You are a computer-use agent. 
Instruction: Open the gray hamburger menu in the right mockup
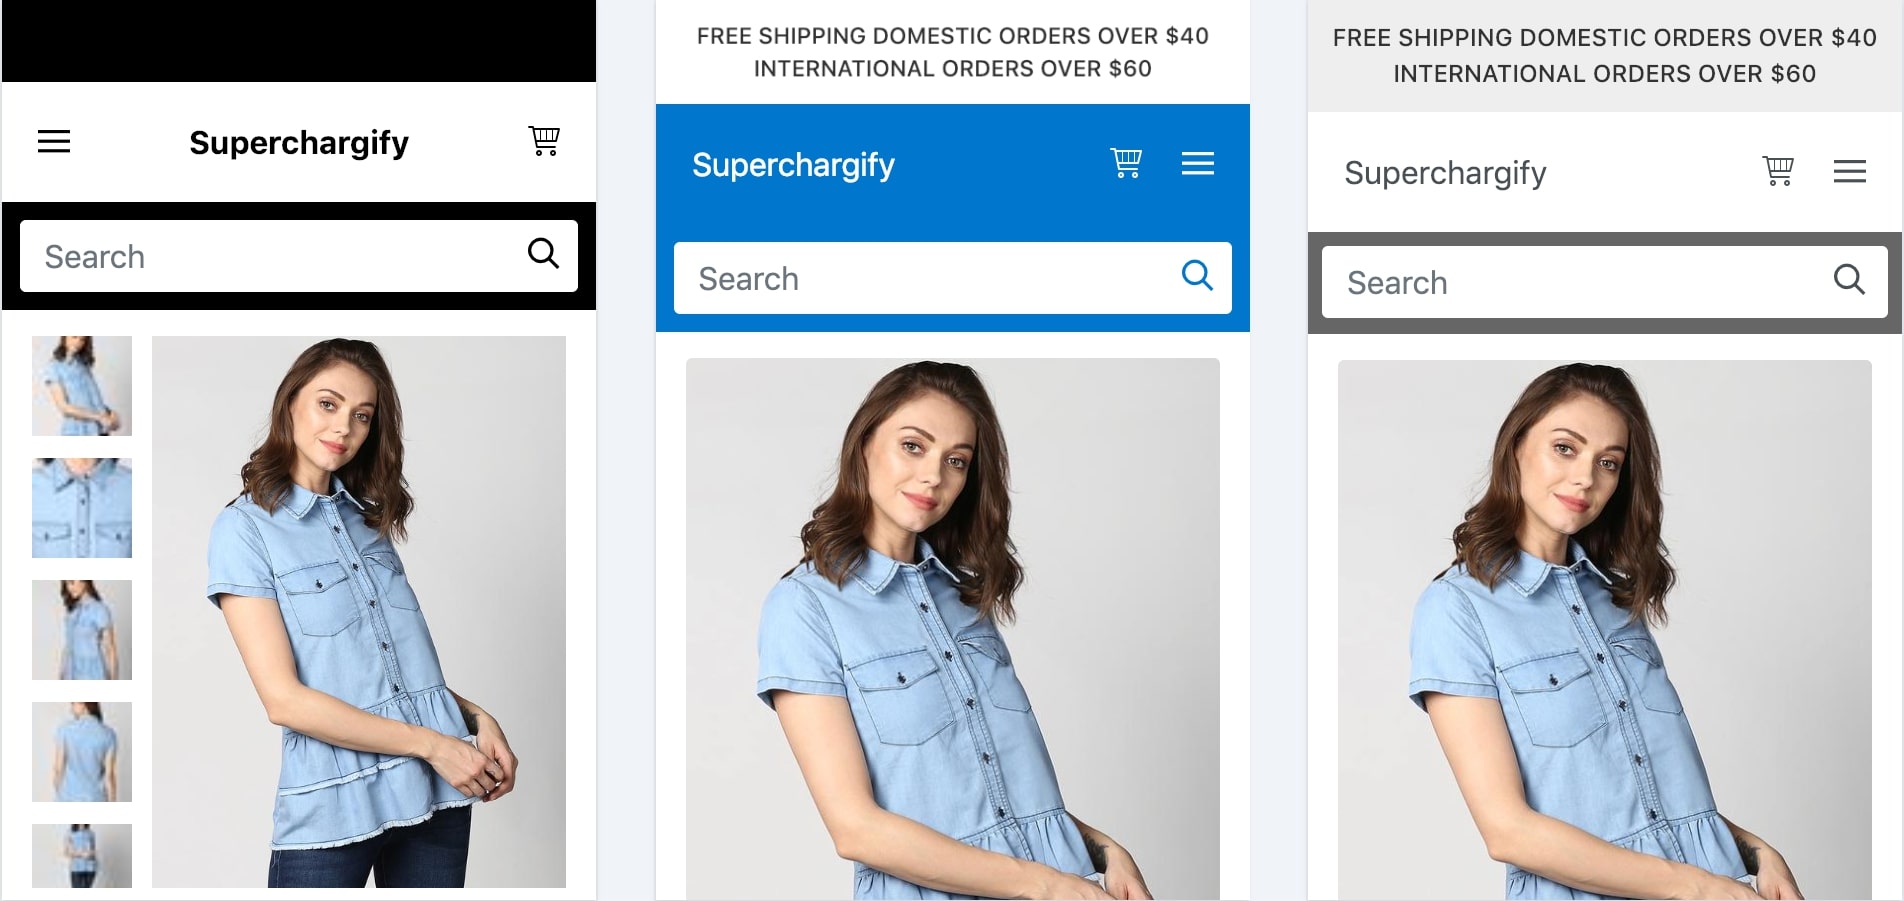[x=1850, y=172]
